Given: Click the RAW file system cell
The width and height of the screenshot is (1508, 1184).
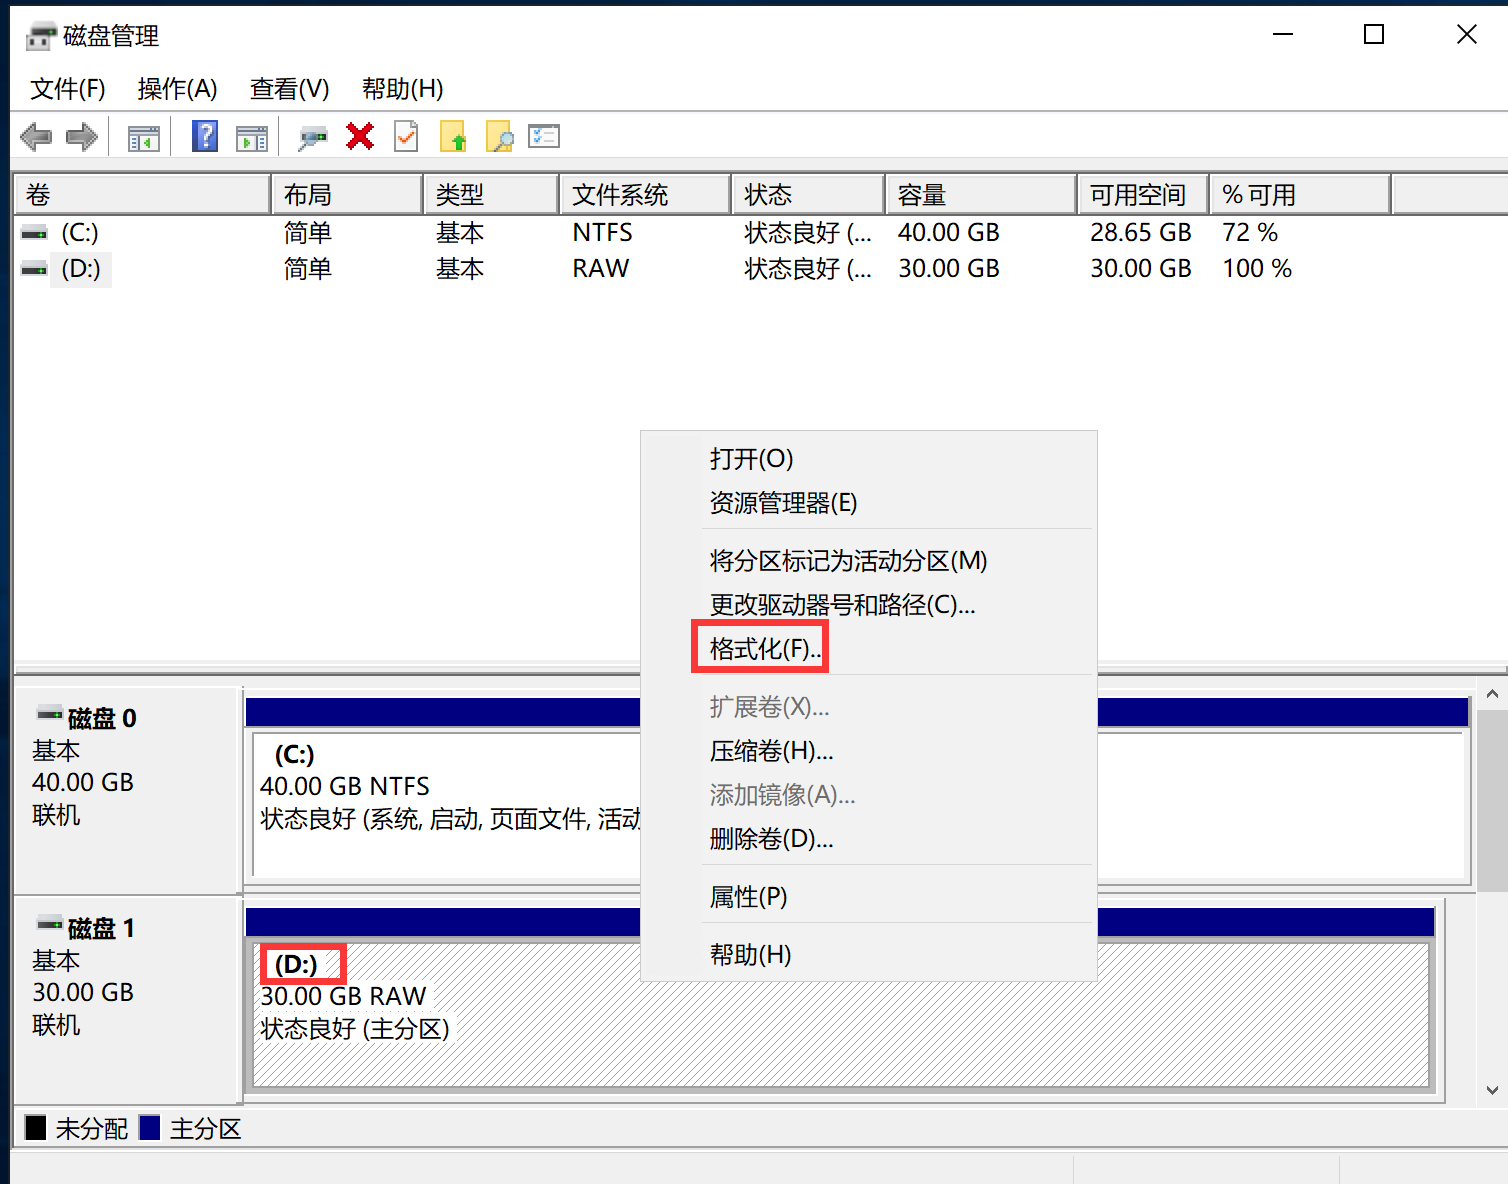Looking at the screenshot, I should click(x=601, y=269).
